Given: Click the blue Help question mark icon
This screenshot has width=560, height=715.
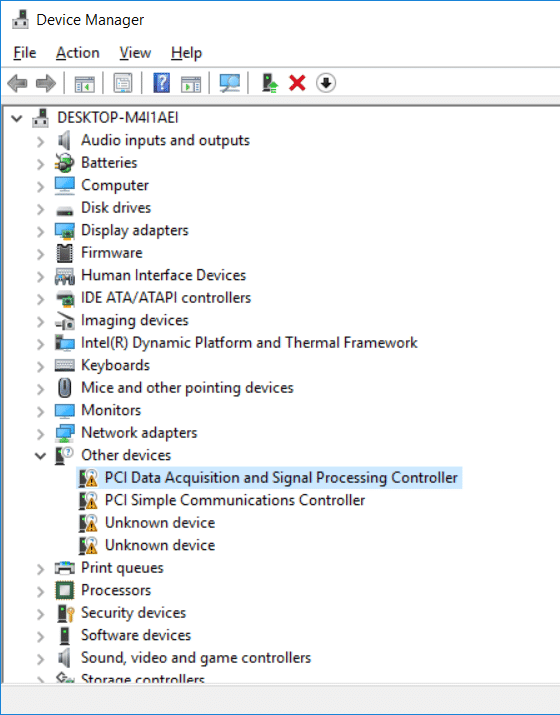Looking at the screenshot, I should pos(161,83).
